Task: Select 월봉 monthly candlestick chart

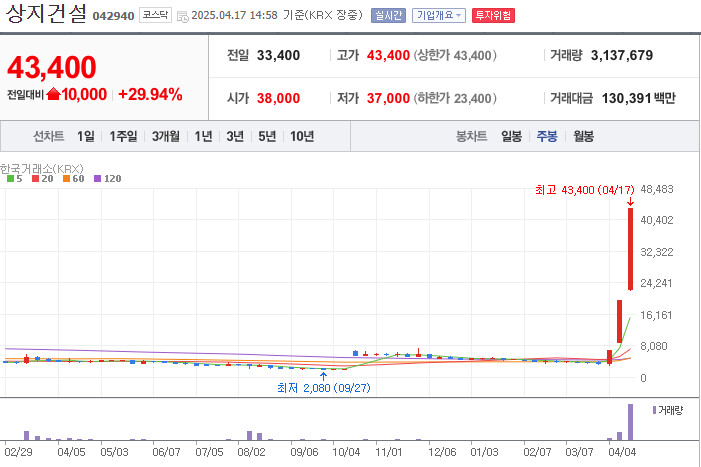Action: [583, 136]
